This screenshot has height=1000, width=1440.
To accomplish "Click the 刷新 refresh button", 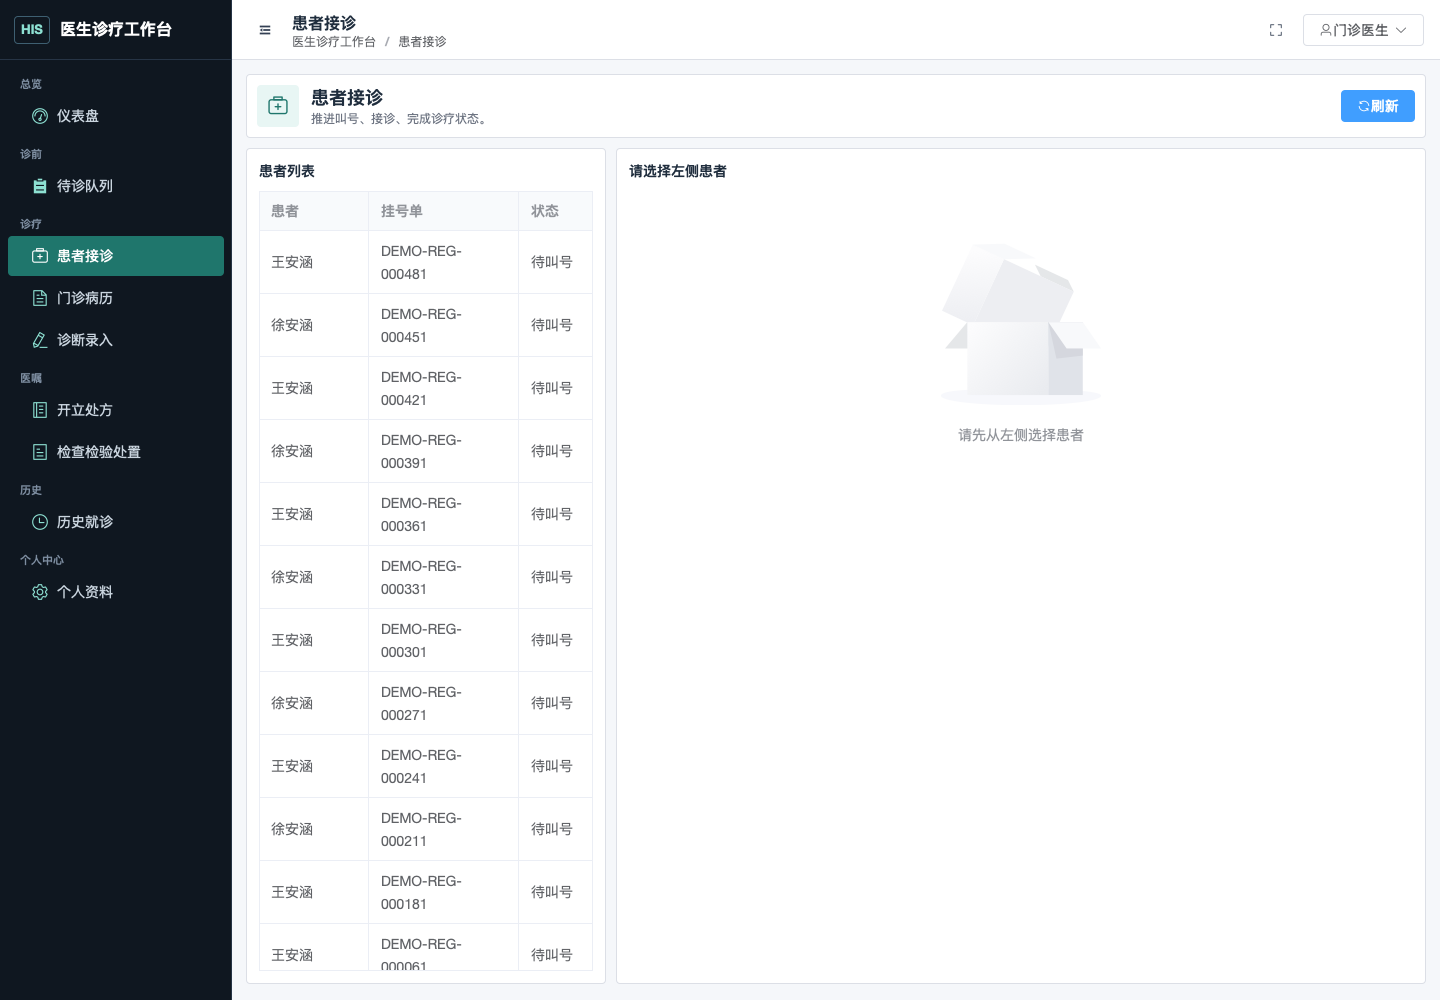I will pos(1378,106).
